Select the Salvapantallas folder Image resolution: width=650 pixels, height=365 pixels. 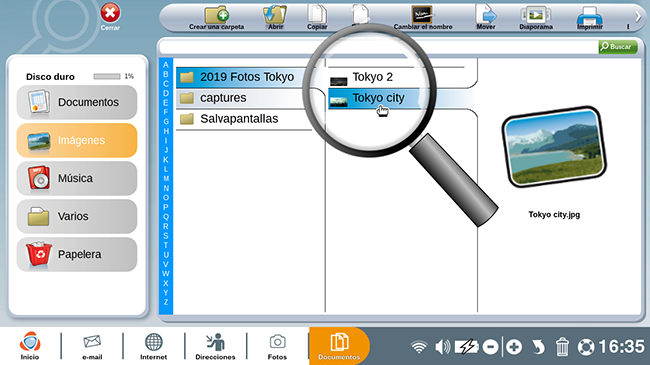[245, 119]
